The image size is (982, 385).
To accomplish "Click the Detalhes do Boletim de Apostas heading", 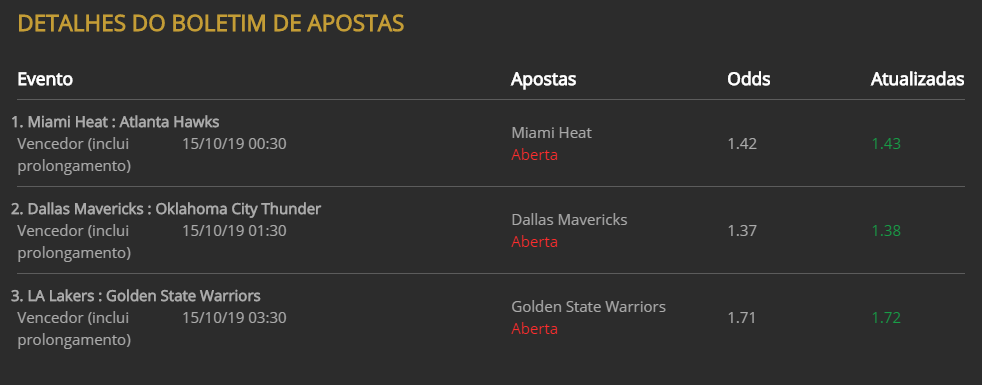I will point(211,23).
